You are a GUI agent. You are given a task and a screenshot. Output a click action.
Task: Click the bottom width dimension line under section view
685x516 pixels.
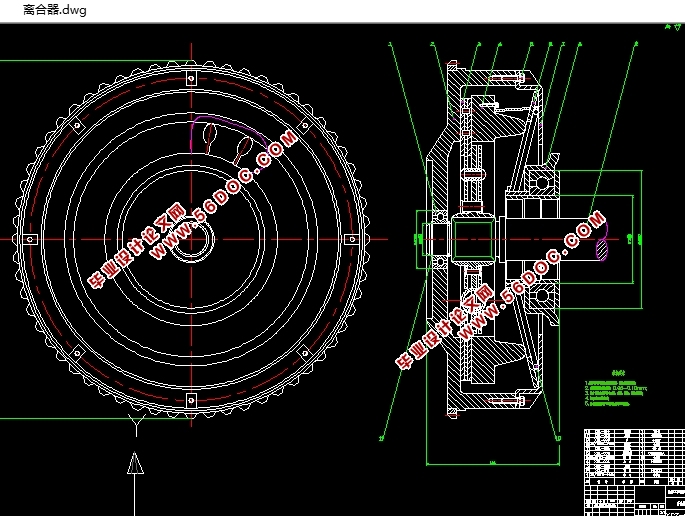pos(492,464)
